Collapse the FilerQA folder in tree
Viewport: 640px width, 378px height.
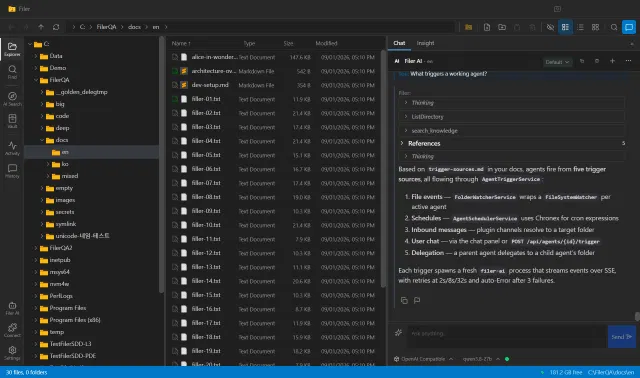click(x=36, y=80)
